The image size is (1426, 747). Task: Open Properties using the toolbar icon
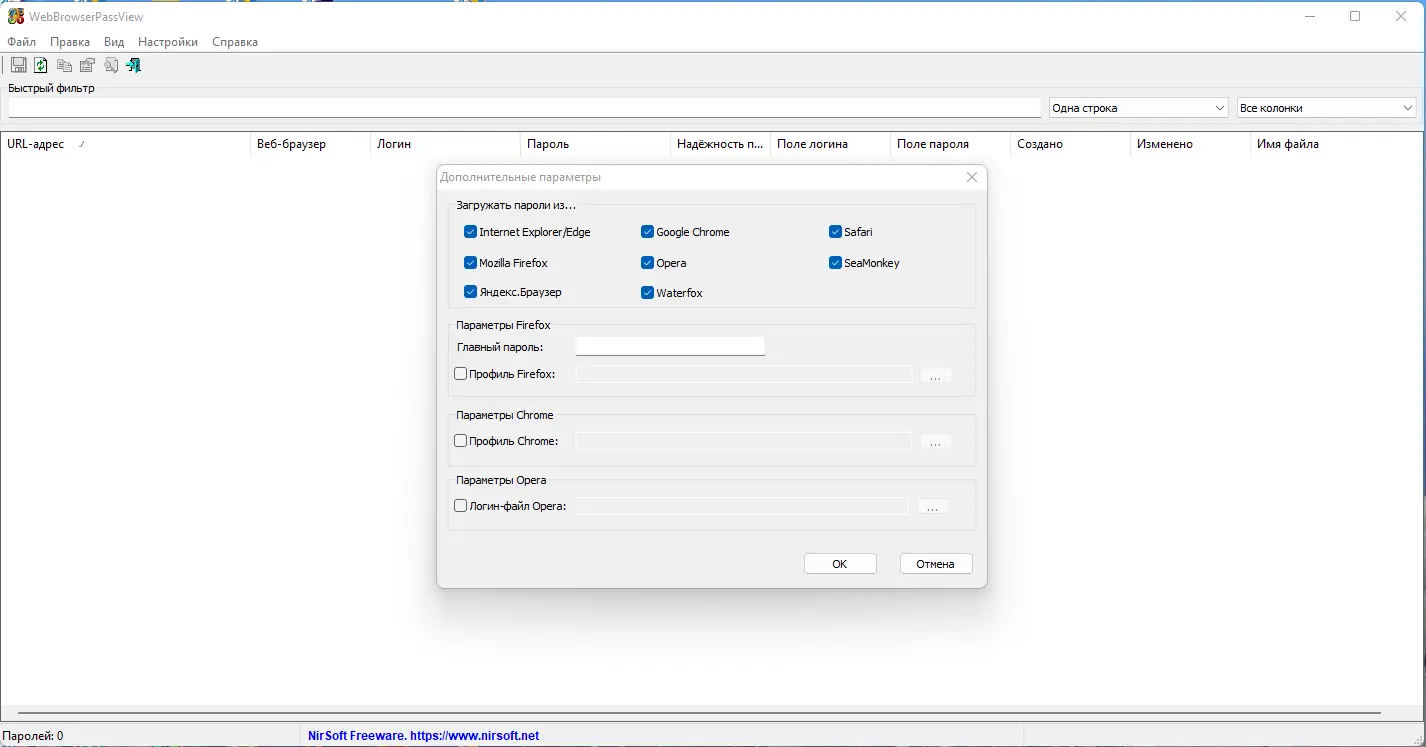pos(87,65)
